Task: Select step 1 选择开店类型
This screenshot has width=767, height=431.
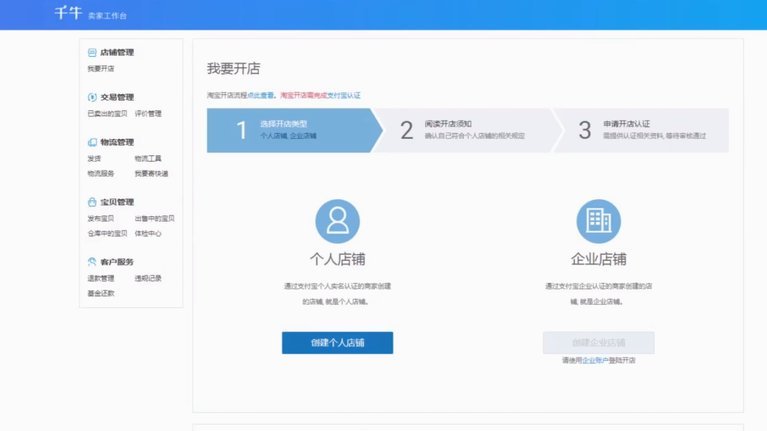Action: (x=294, y=130)
